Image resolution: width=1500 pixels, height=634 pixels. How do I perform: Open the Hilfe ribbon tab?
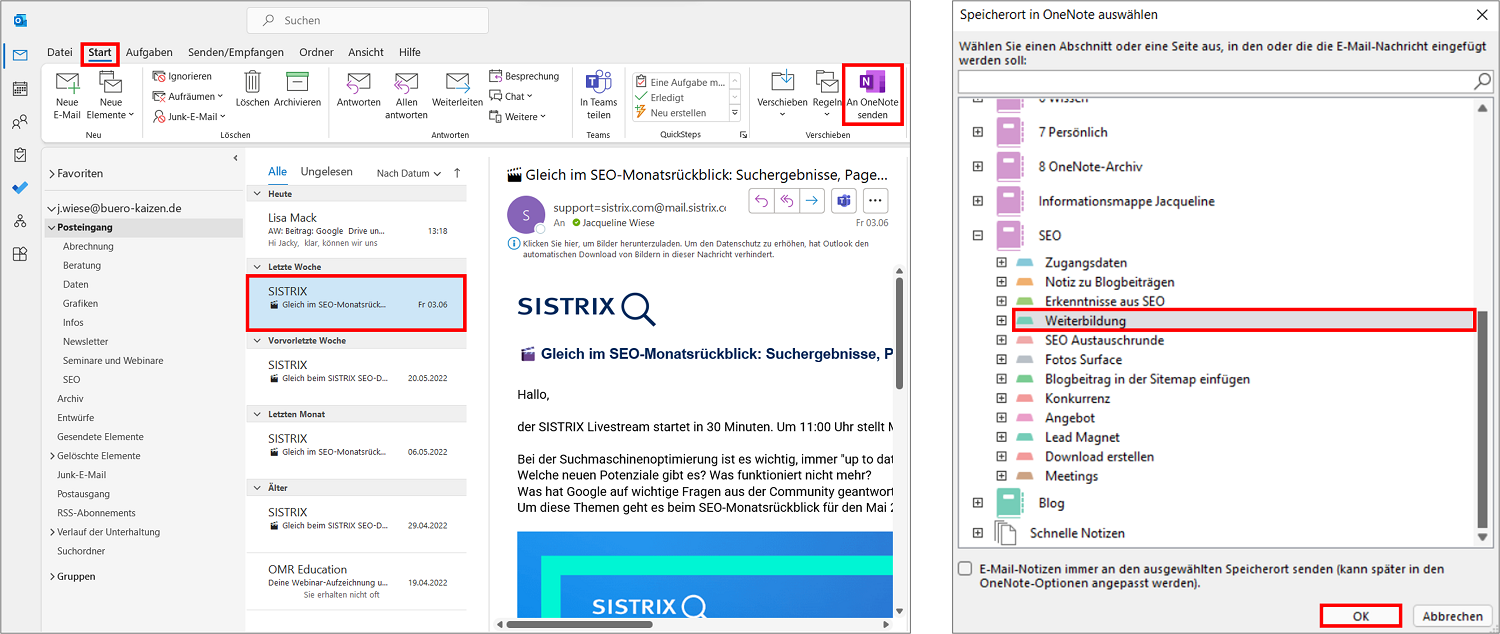coord(410,52)
